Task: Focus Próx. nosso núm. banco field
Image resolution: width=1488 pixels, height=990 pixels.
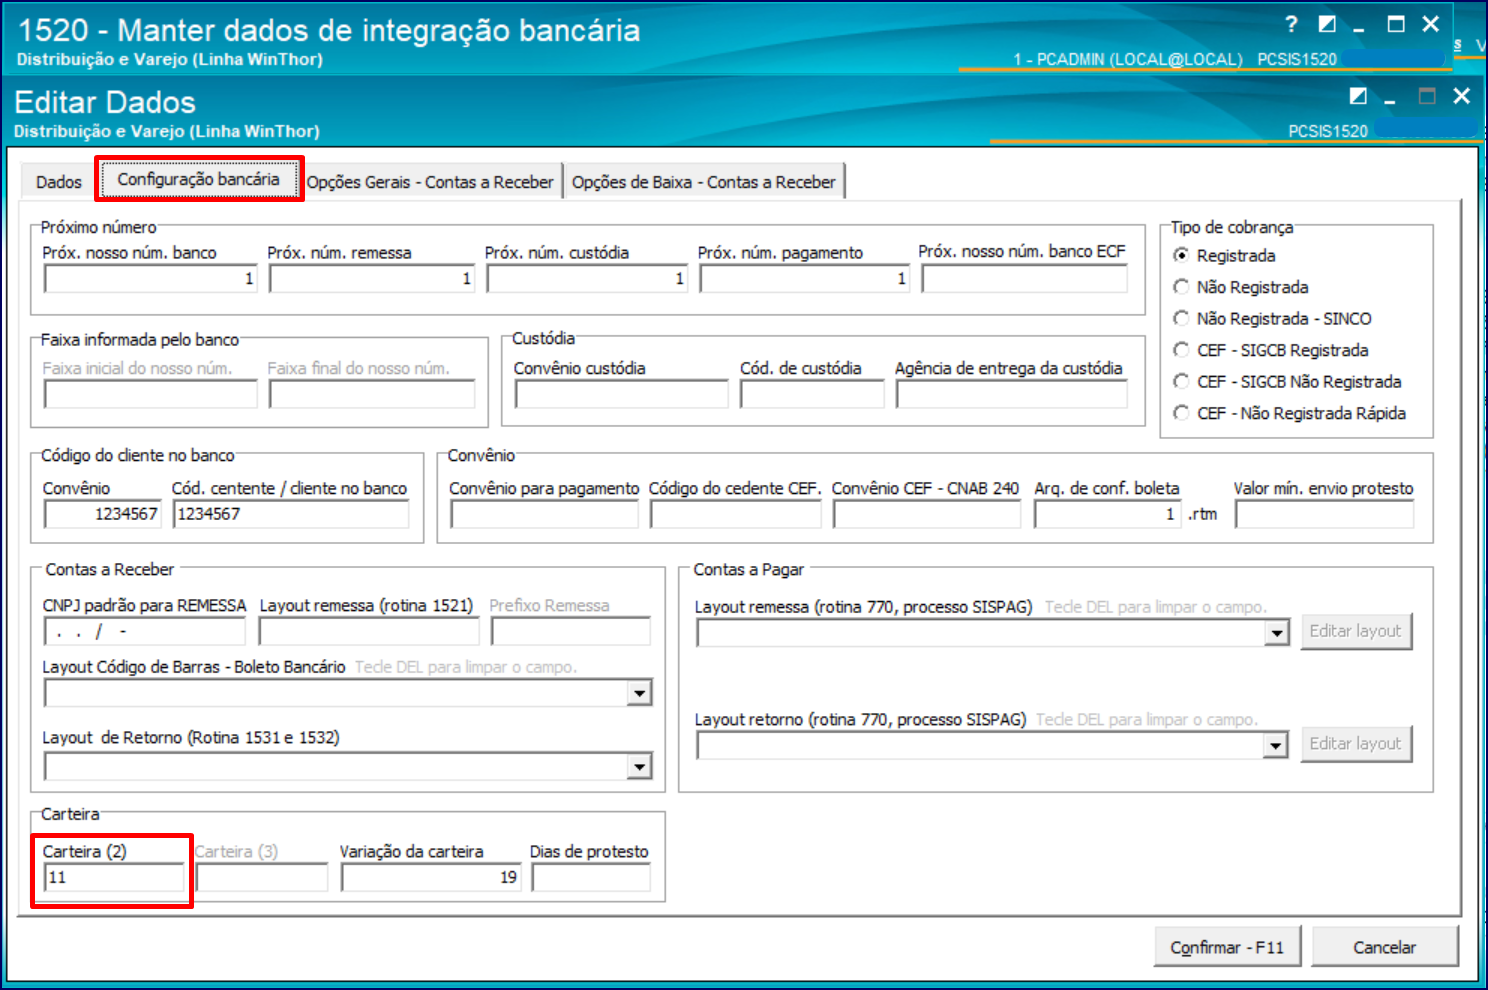Action: (x=150, y=279)
